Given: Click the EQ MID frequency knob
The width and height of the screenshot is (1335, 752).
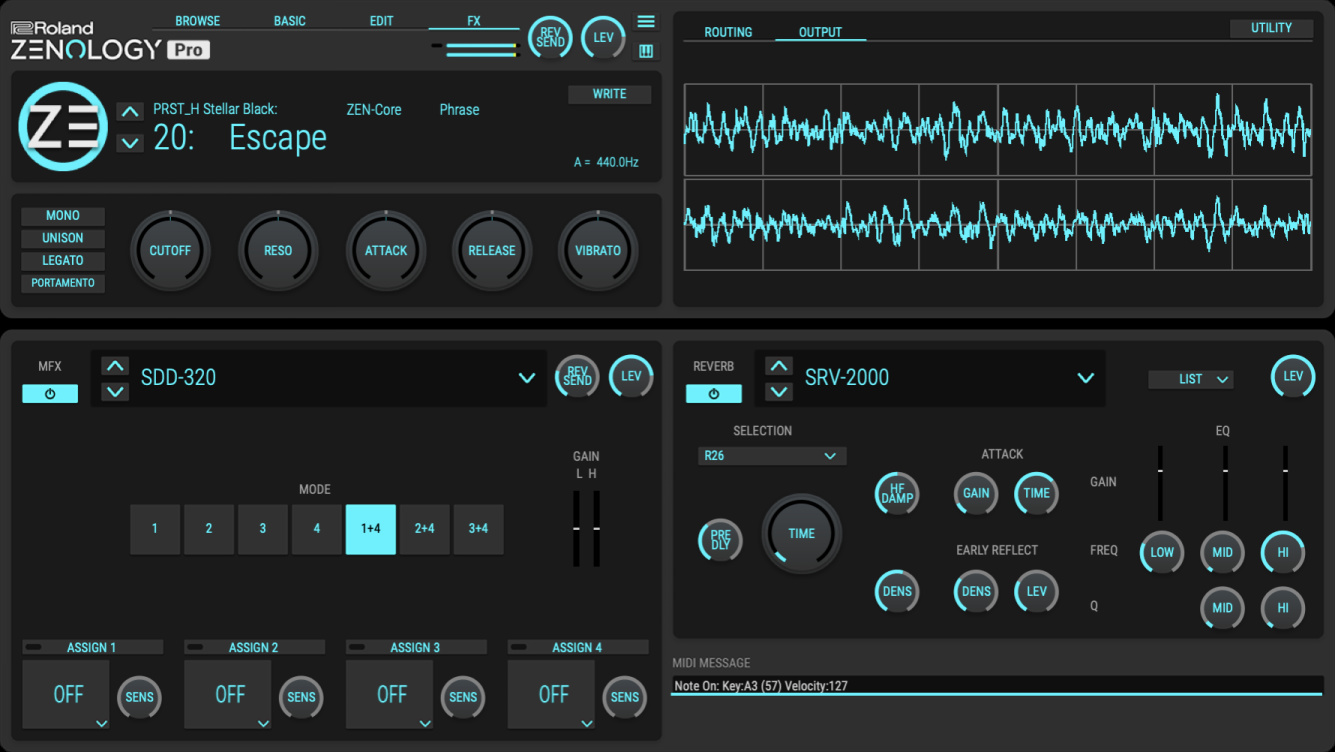Looking at the screenshot, I should pos(1222,552).
